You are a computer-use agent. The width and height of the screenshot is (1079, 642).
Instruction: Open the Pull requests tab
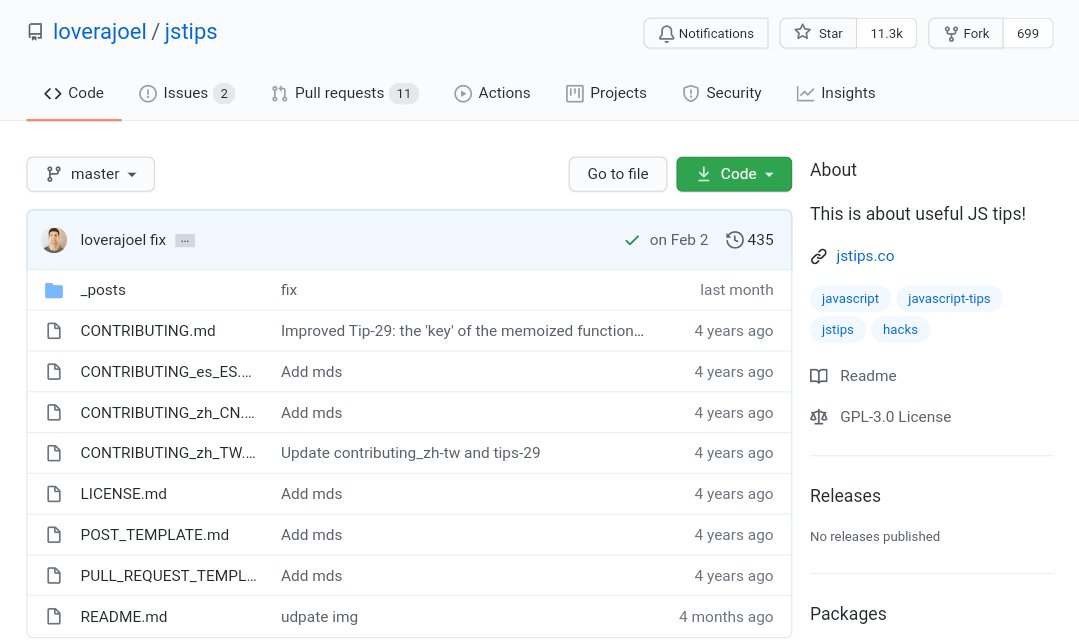coord(345,93)
